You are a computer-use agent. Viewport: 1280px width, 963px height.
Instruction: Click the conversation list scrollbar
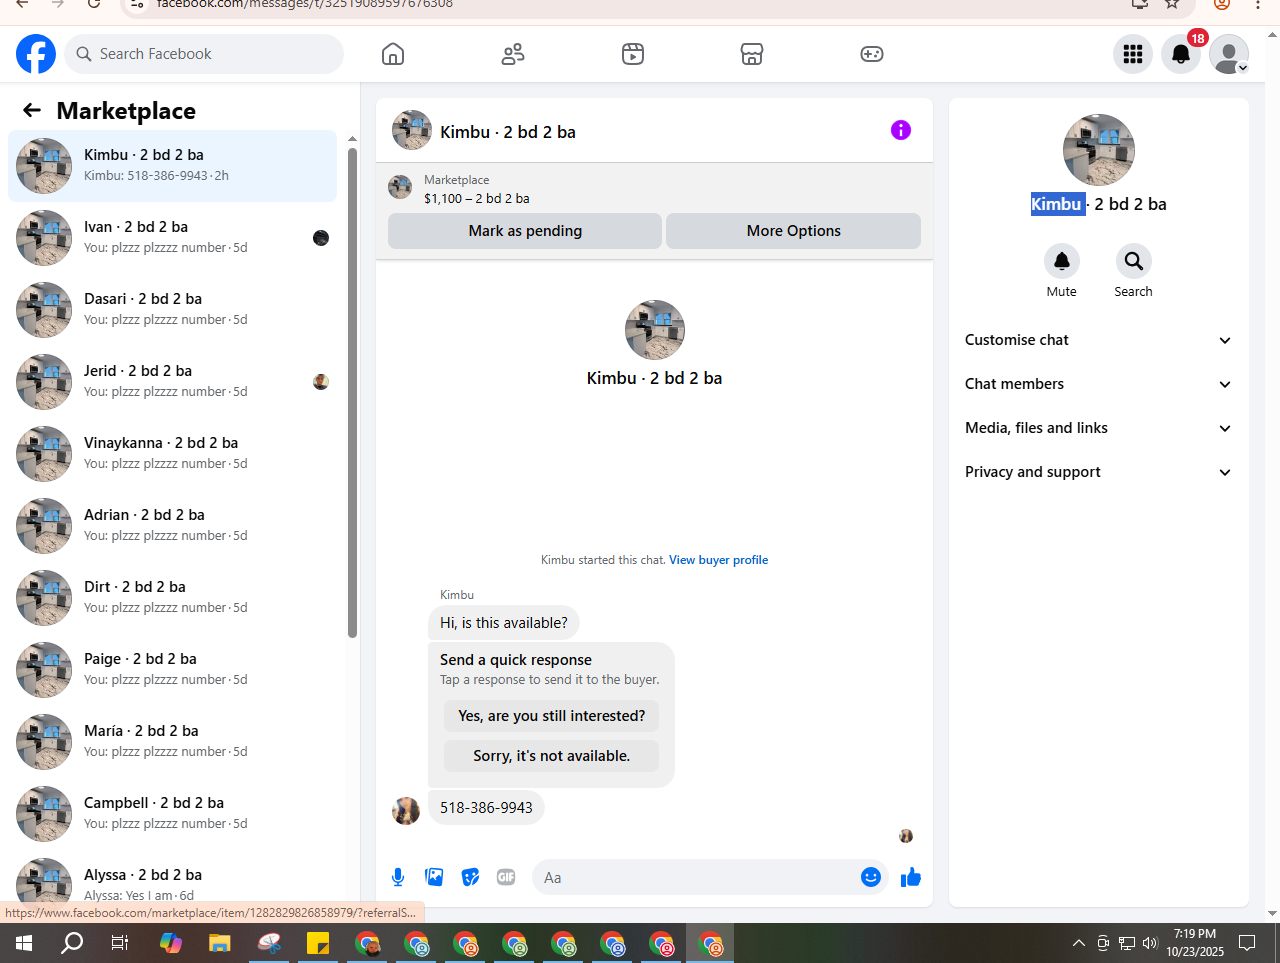point(352,392)
